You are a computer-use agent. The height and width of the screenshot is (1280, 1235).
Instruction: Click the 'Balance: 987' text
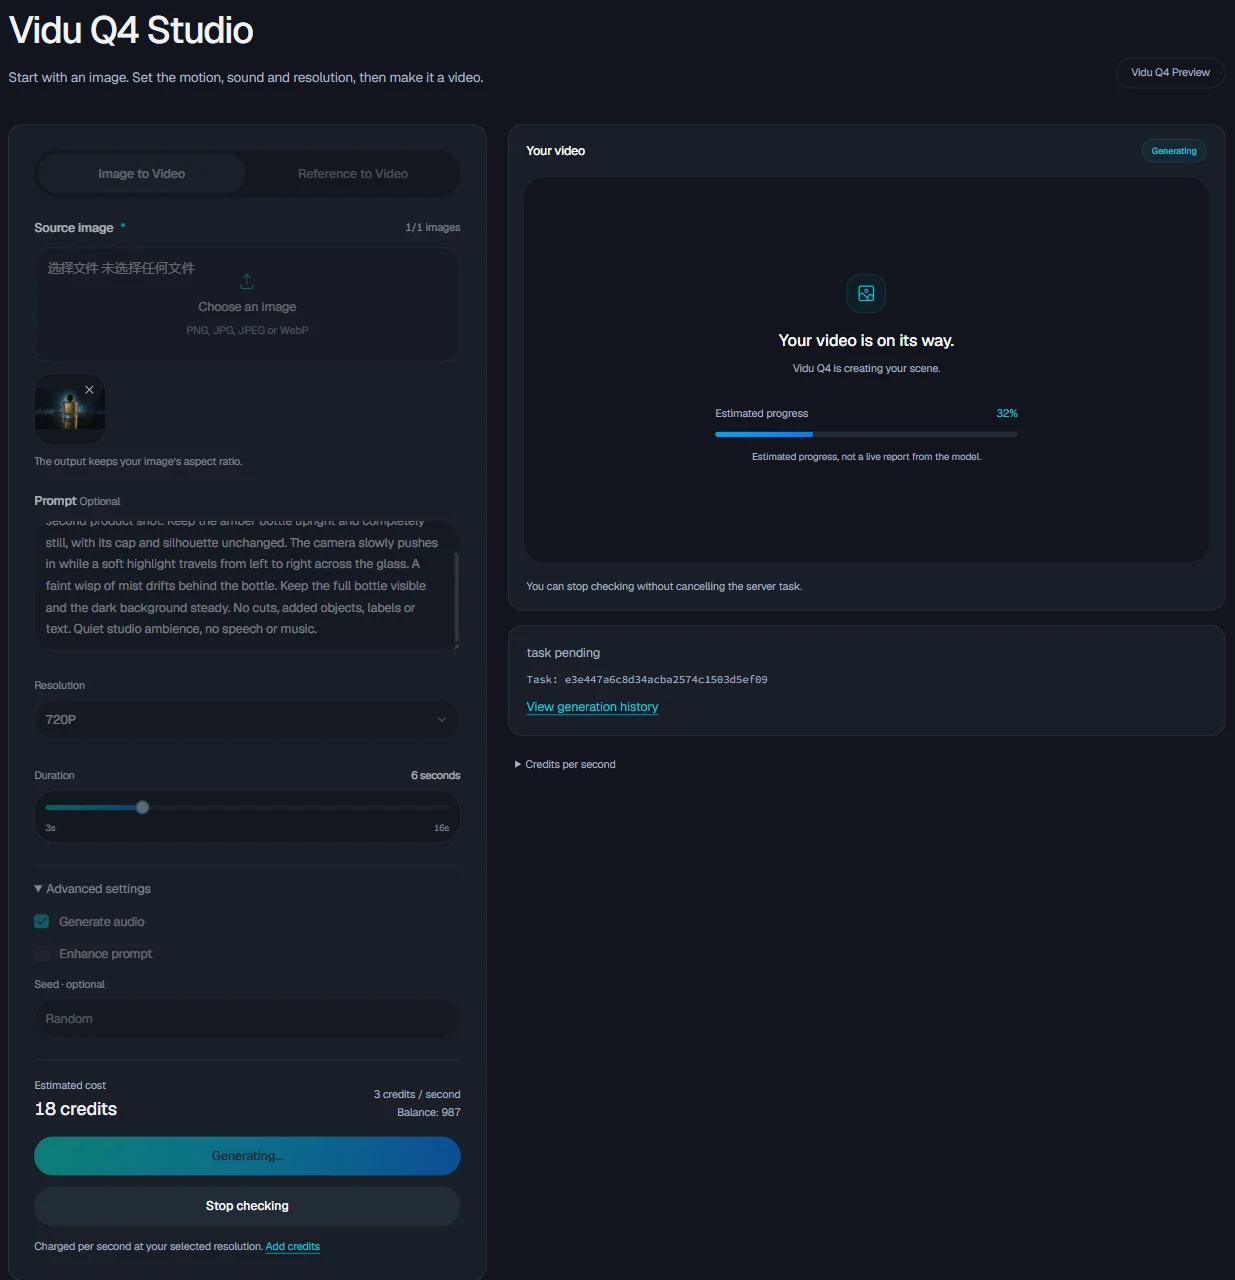(429, 1113)
